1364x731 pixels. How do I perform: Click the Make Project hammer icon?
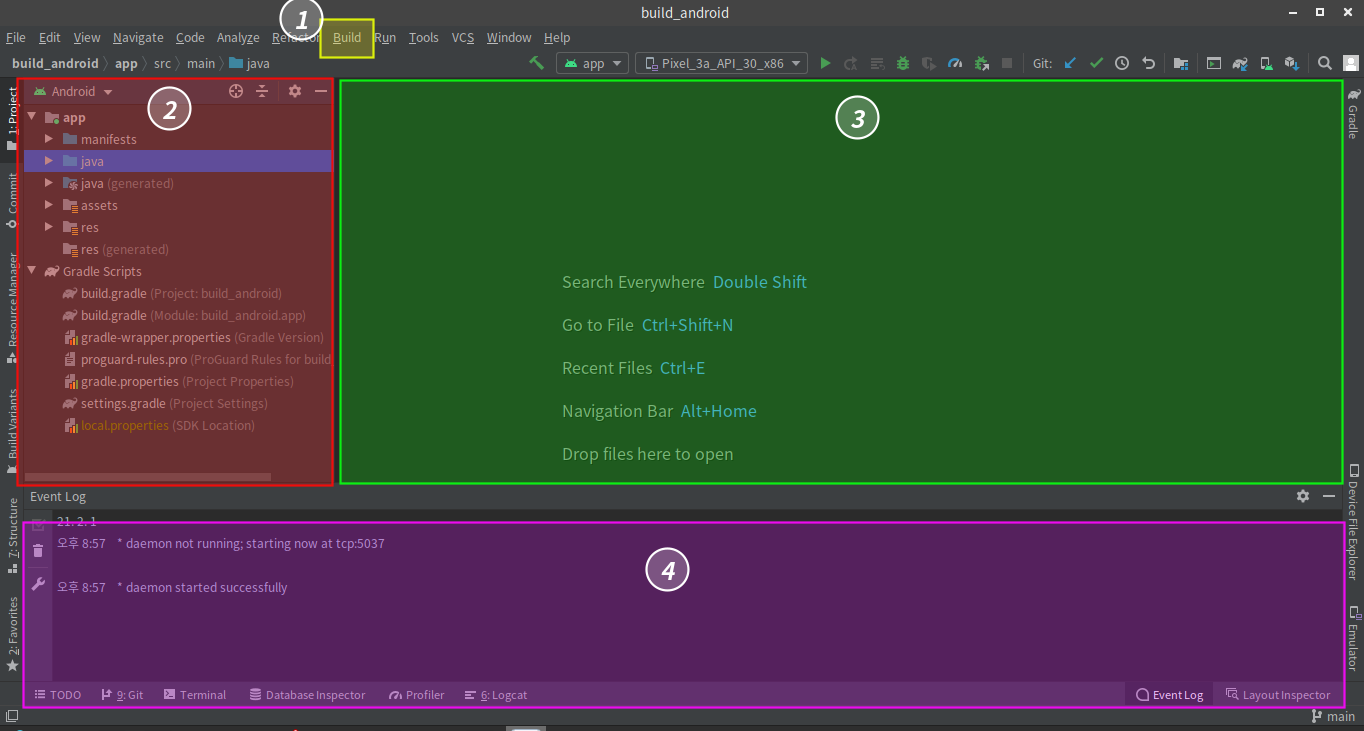point(537,63)
